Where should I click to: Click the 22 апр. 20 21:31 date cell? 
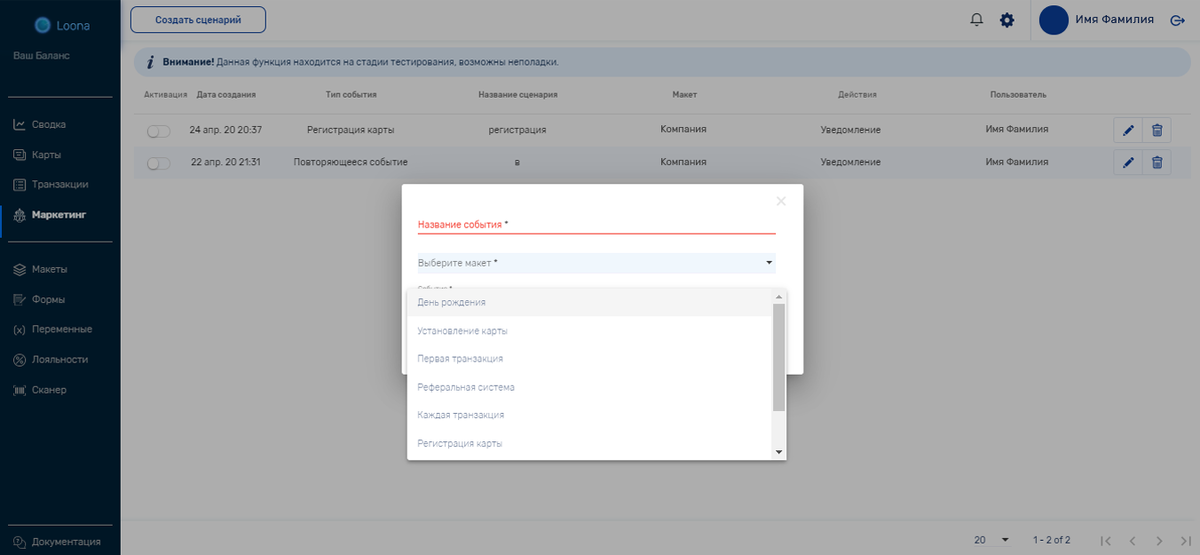(226, 162)
